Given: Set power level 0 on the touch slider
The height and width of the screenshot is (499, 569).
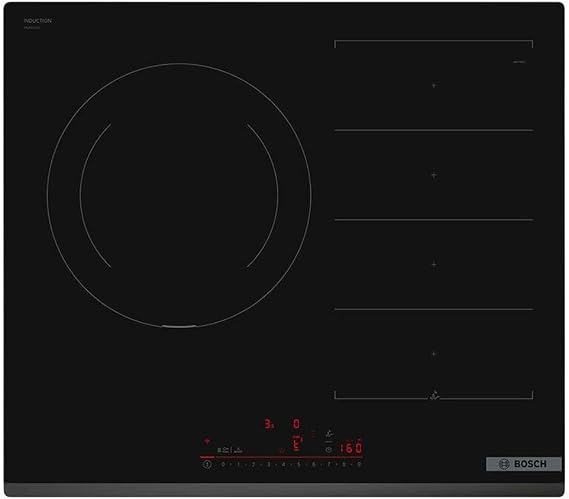Looking at the screenshot, I should (x=223, y=464).
